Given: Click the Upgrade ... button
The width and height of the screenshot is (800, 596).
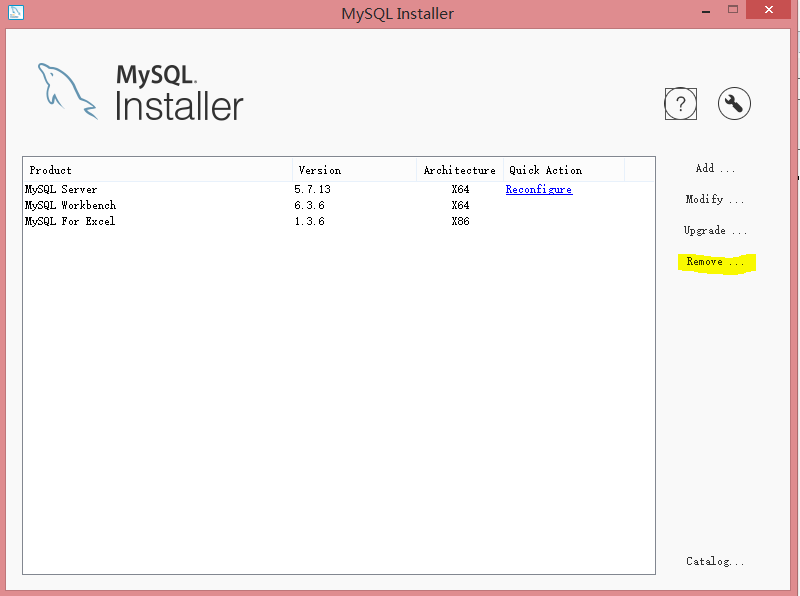Looking at the screenshot, I should pos(715,230).
